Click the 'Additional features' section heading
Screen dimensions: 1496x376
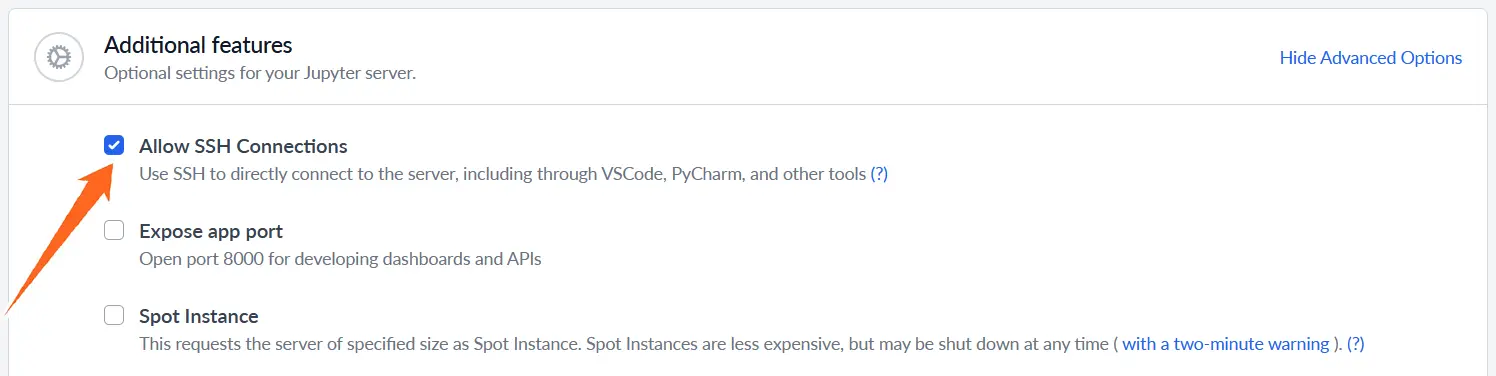click(198, 45)
